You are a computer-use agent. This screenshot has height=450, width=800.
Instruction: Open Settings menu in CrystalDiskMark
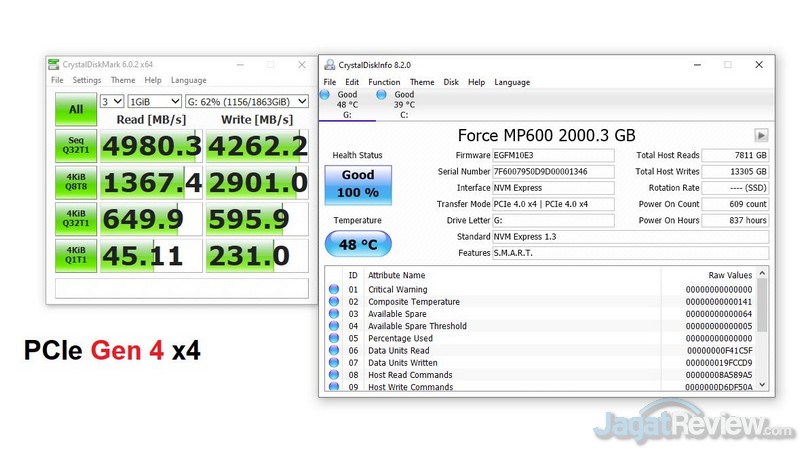[87, 80]
